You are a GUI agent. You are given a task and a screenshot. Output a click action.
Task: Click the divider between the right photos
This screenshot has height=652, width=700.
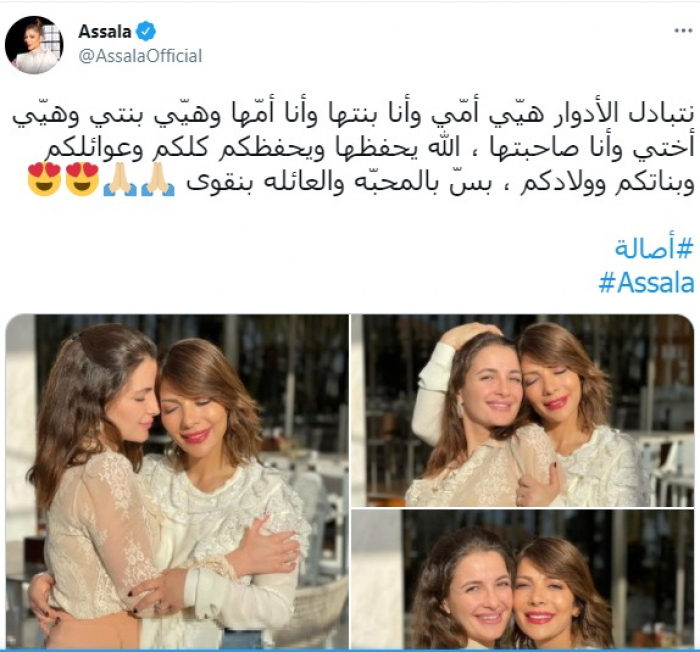pyautogui.click(x=523, y=508)
